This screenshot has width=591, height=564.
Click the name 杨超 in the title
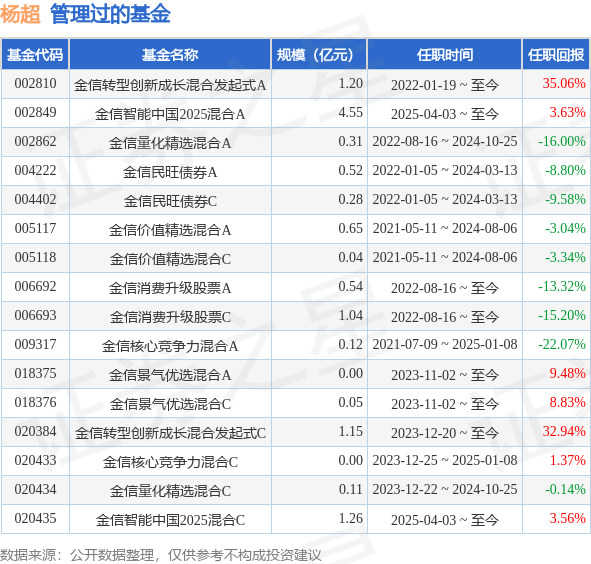[20, 14]
